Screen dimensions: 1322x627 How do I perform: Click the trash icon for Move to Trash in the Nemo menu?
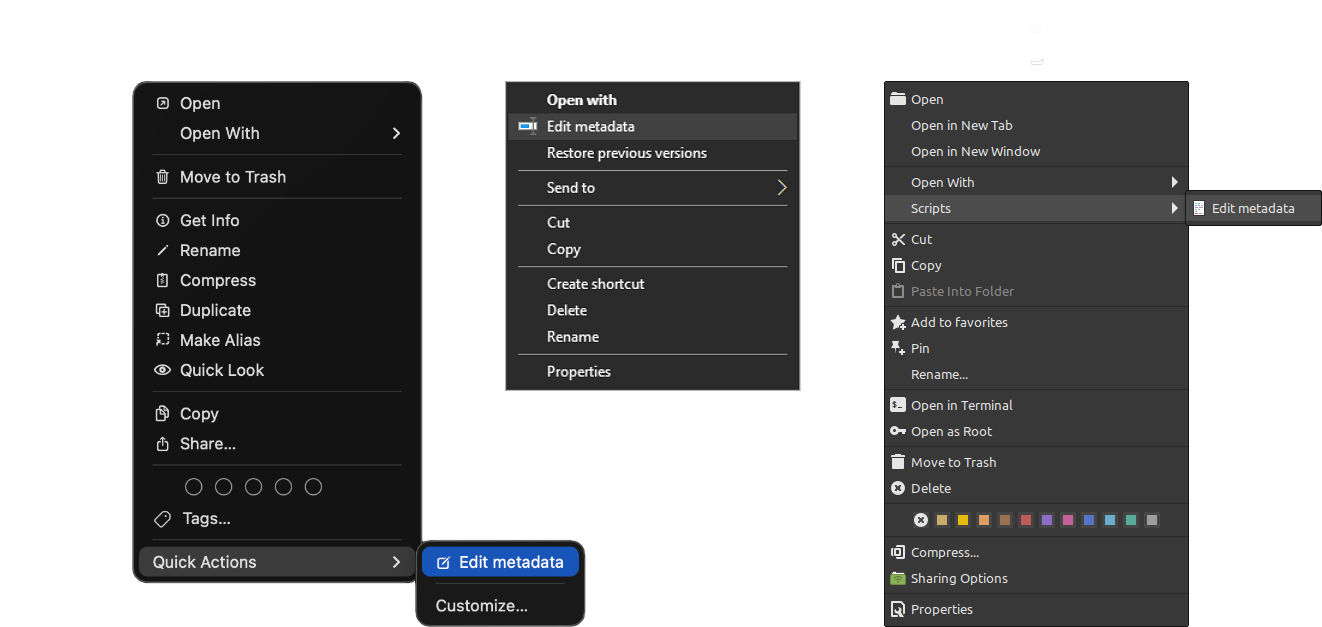897,462
